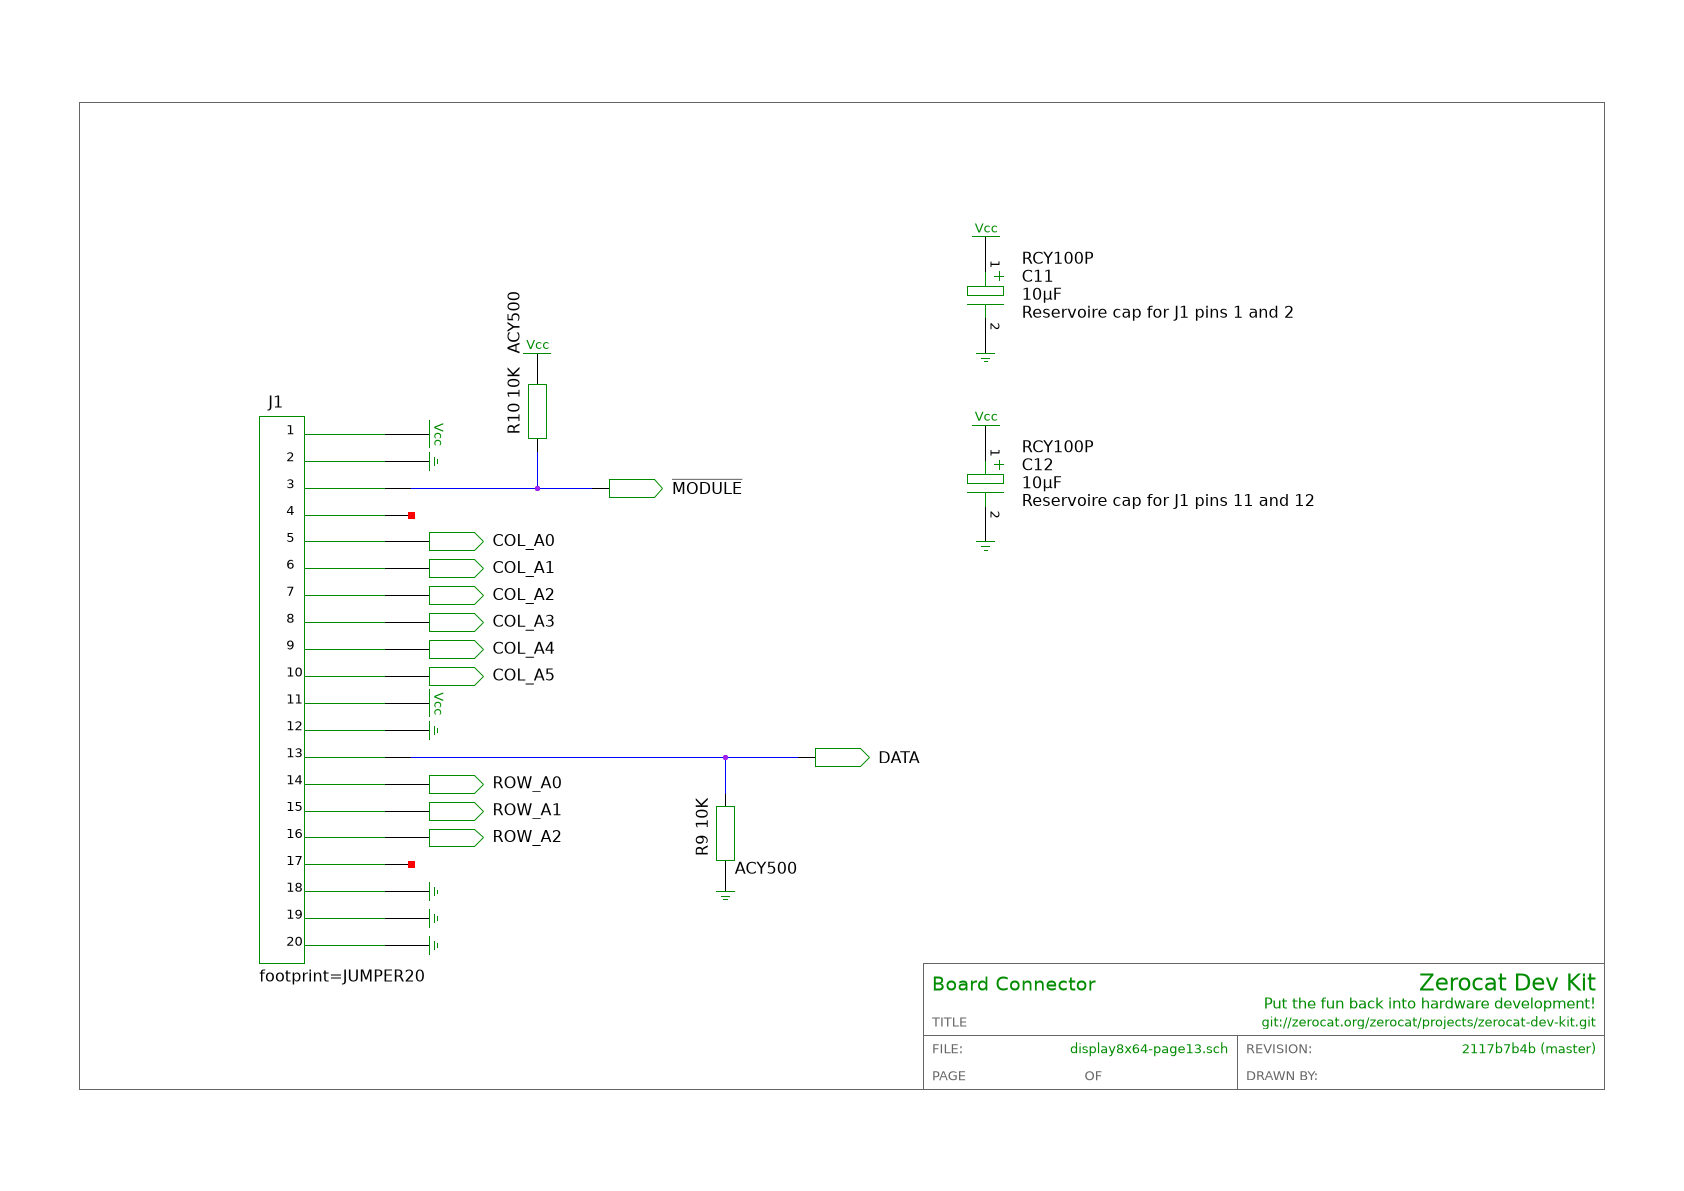Select the MODULE output port symbol
Screen dimensions: 1684x1191
[x=635, y=488]
